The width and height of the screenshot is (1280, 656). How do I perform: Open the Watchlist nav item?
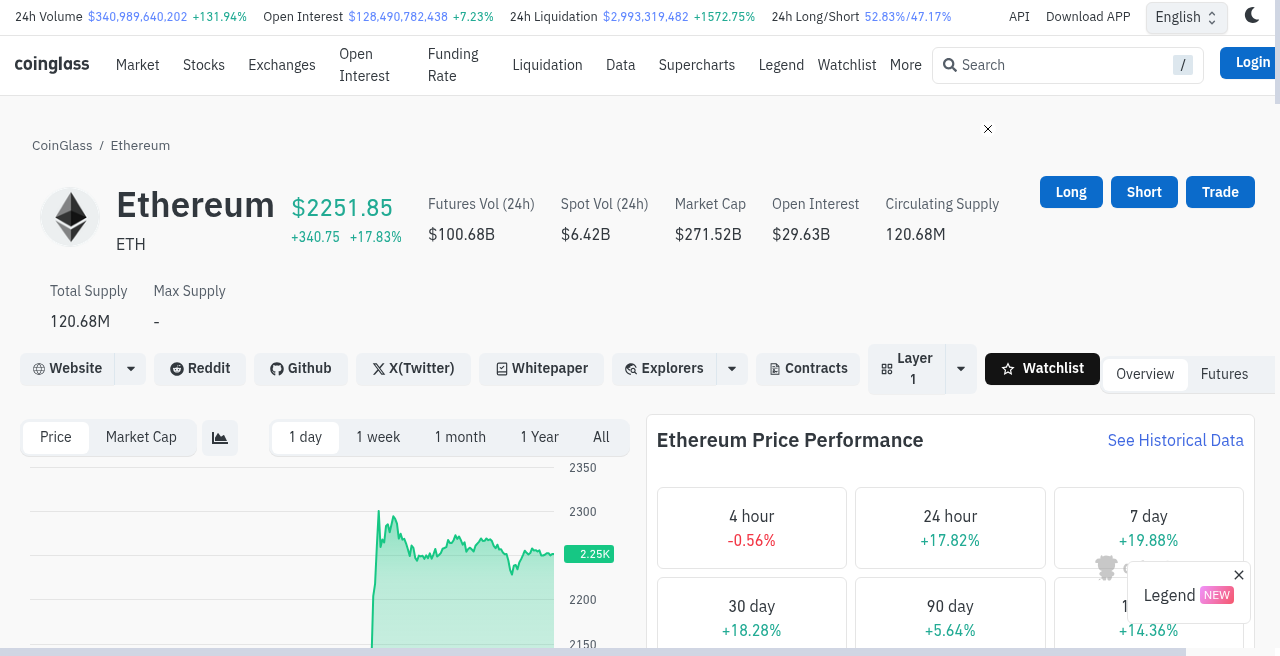point(847,65)
